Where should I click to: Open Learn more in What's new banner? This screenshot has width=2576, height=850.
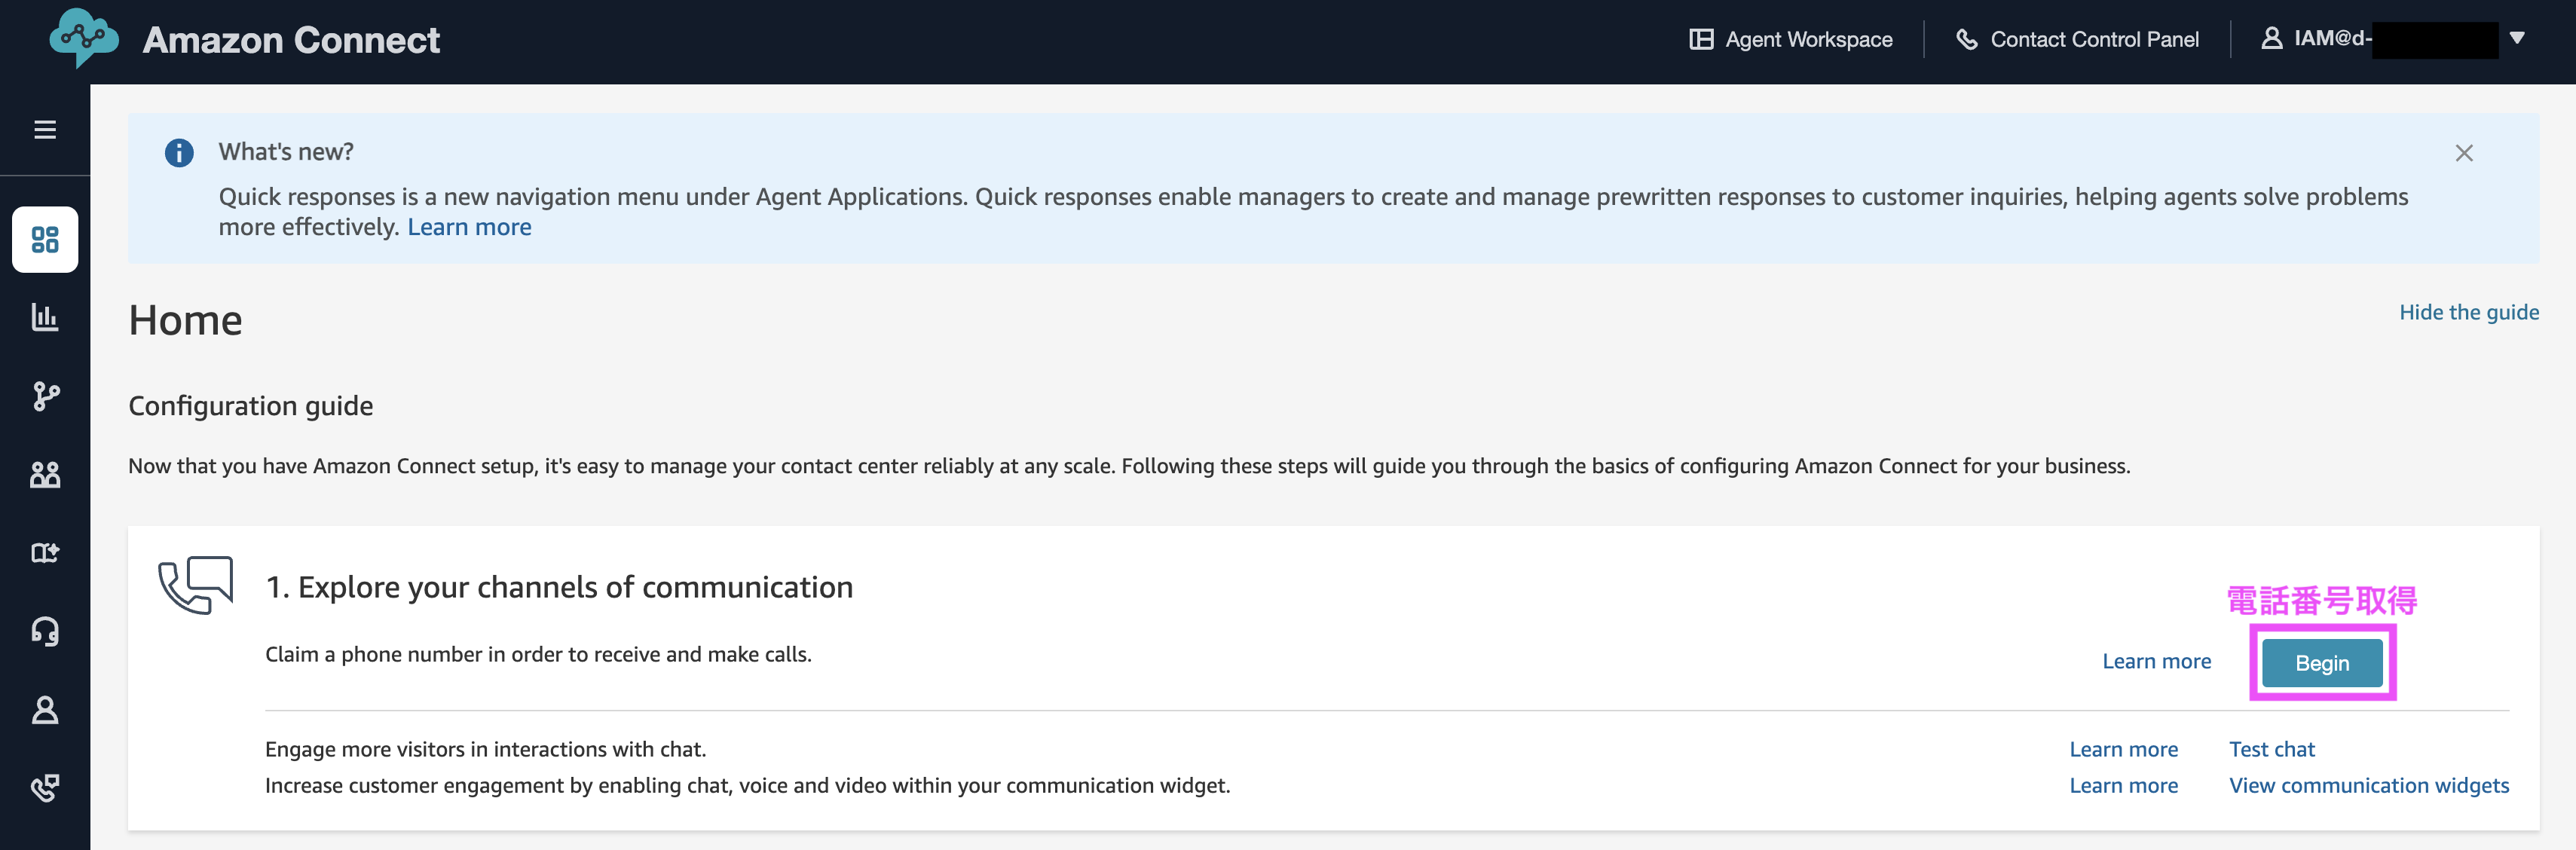[x=469, y=227]
